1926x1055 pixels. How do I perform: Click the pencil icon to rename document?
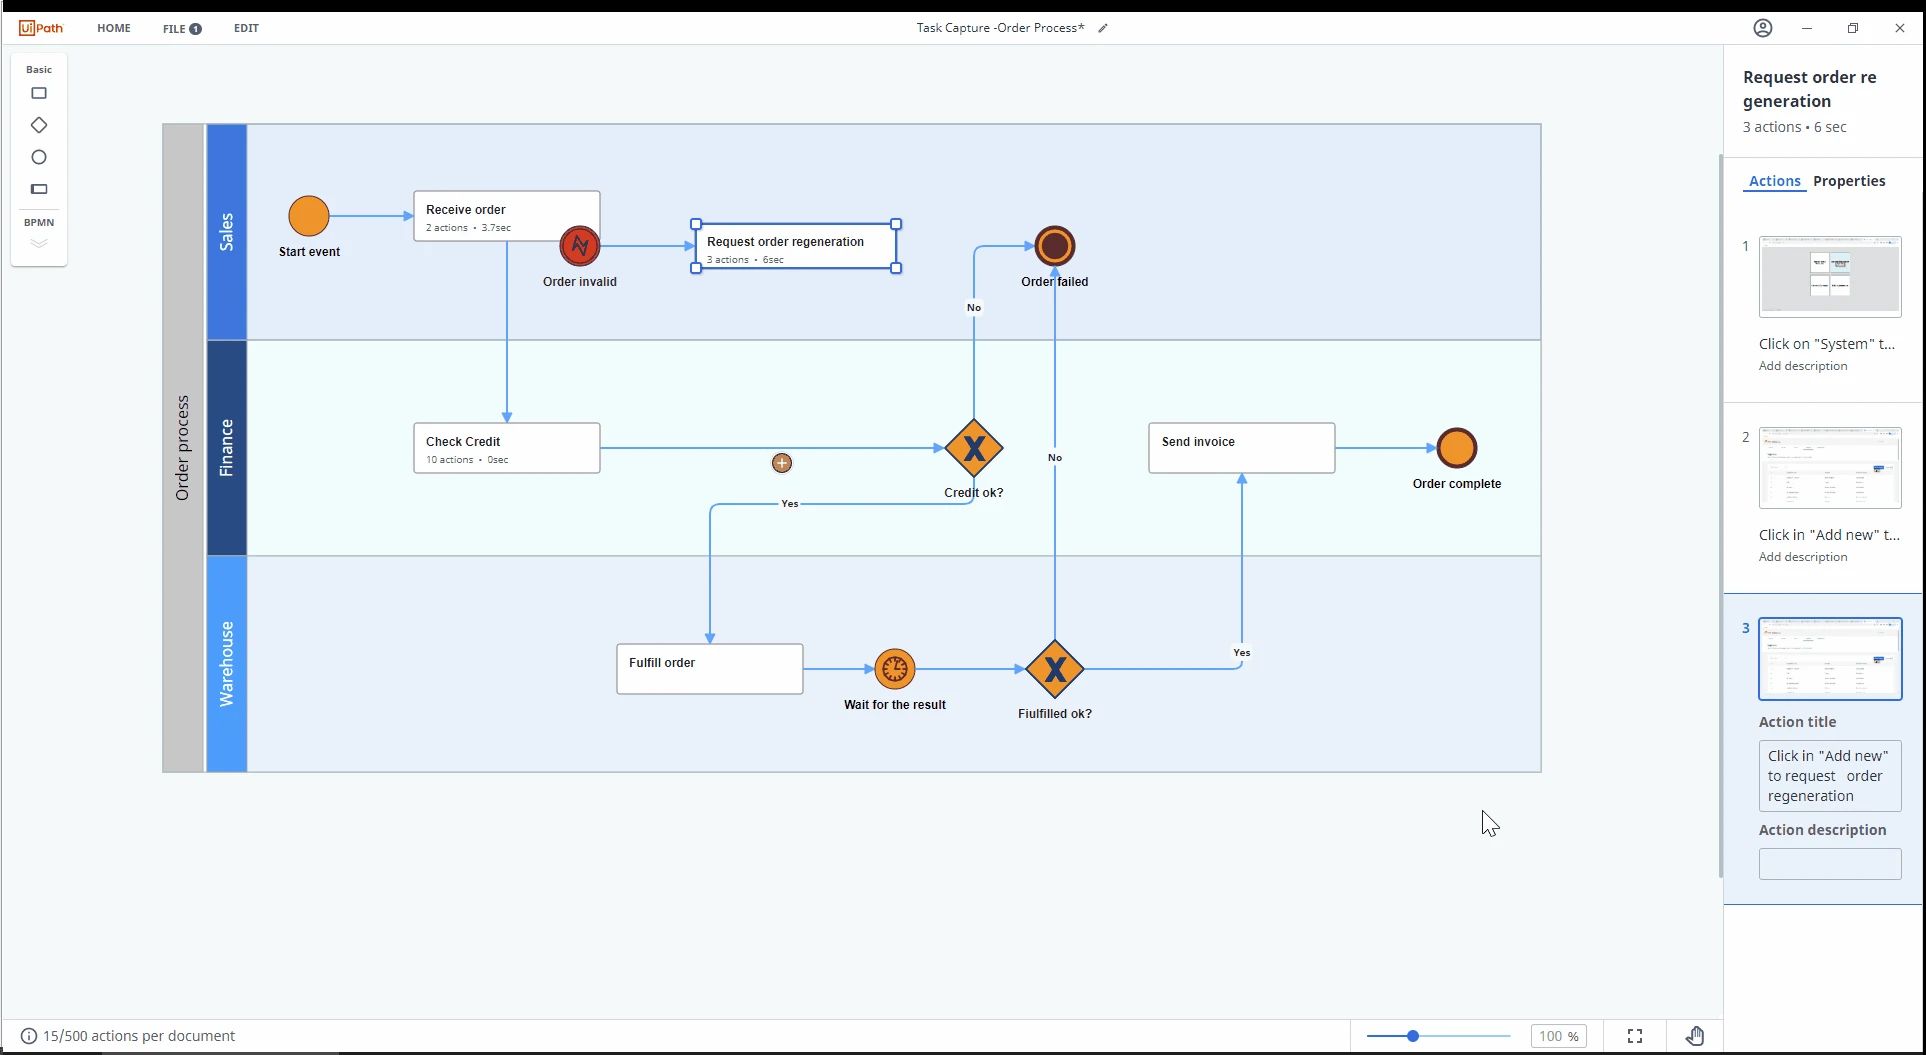[1103, 28]
